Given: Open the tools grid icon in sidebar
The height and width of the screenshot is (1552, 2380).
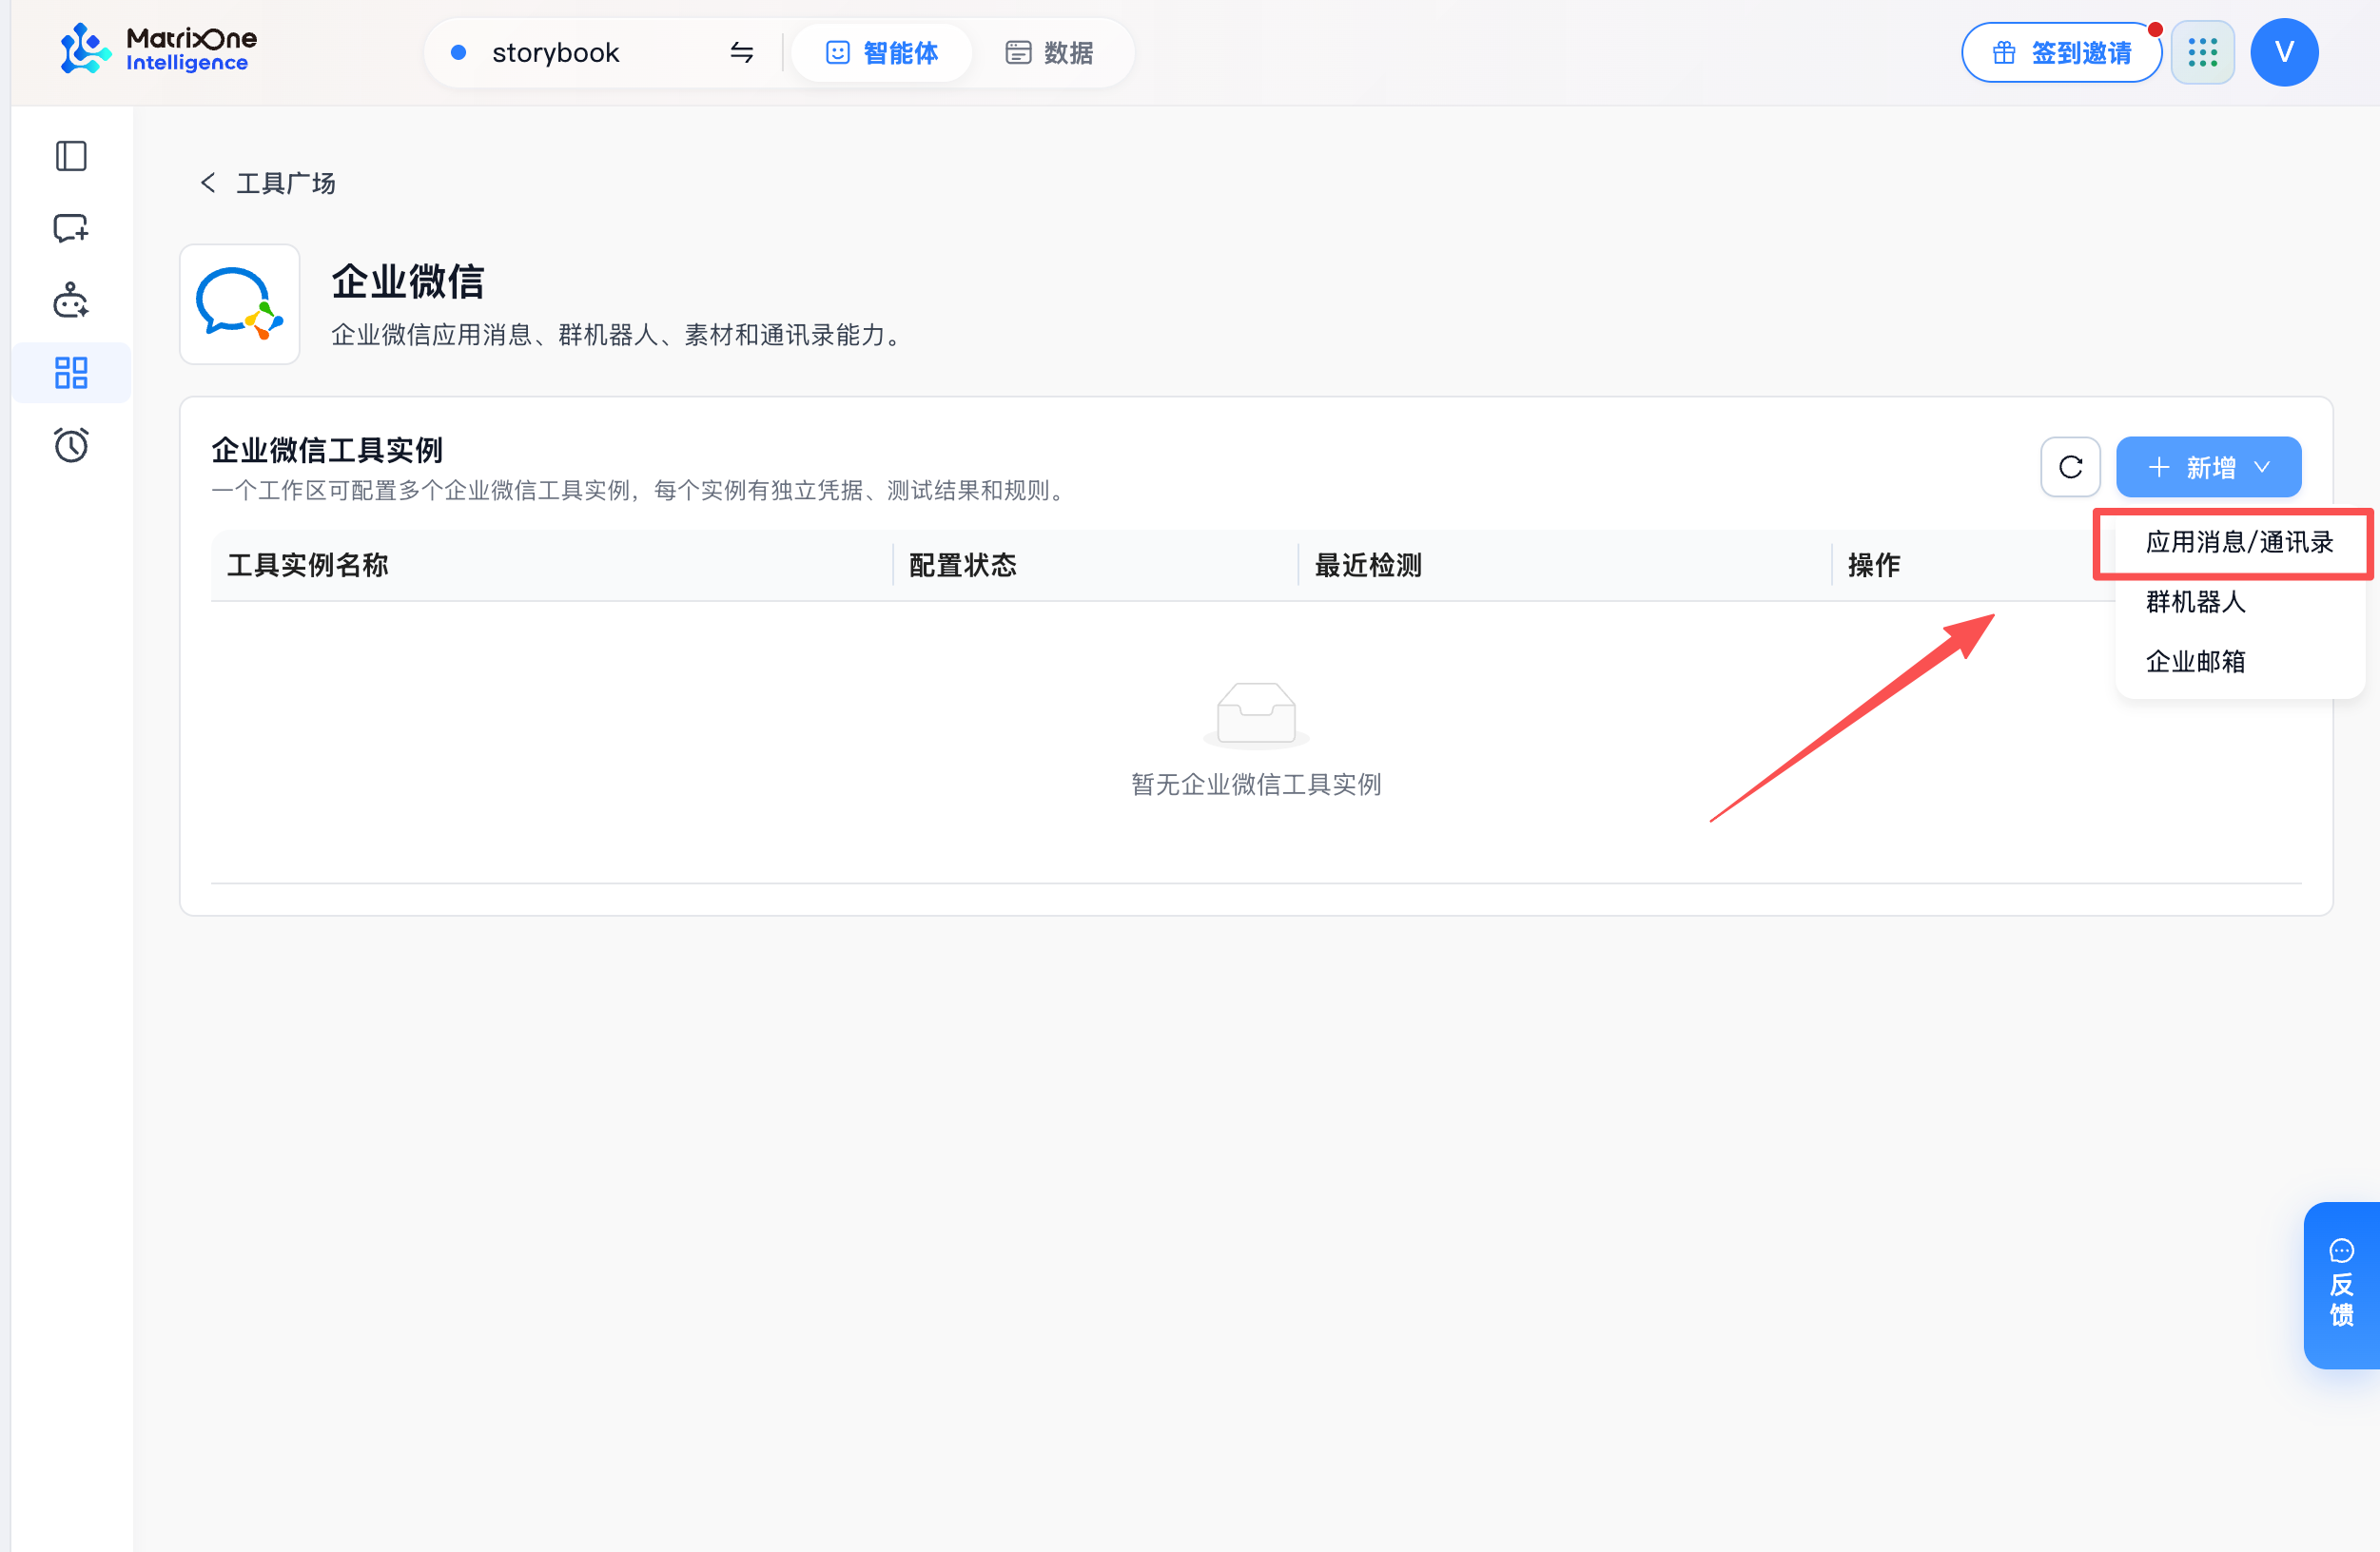Looking at the screenshot, I should (x=71, y=373).
